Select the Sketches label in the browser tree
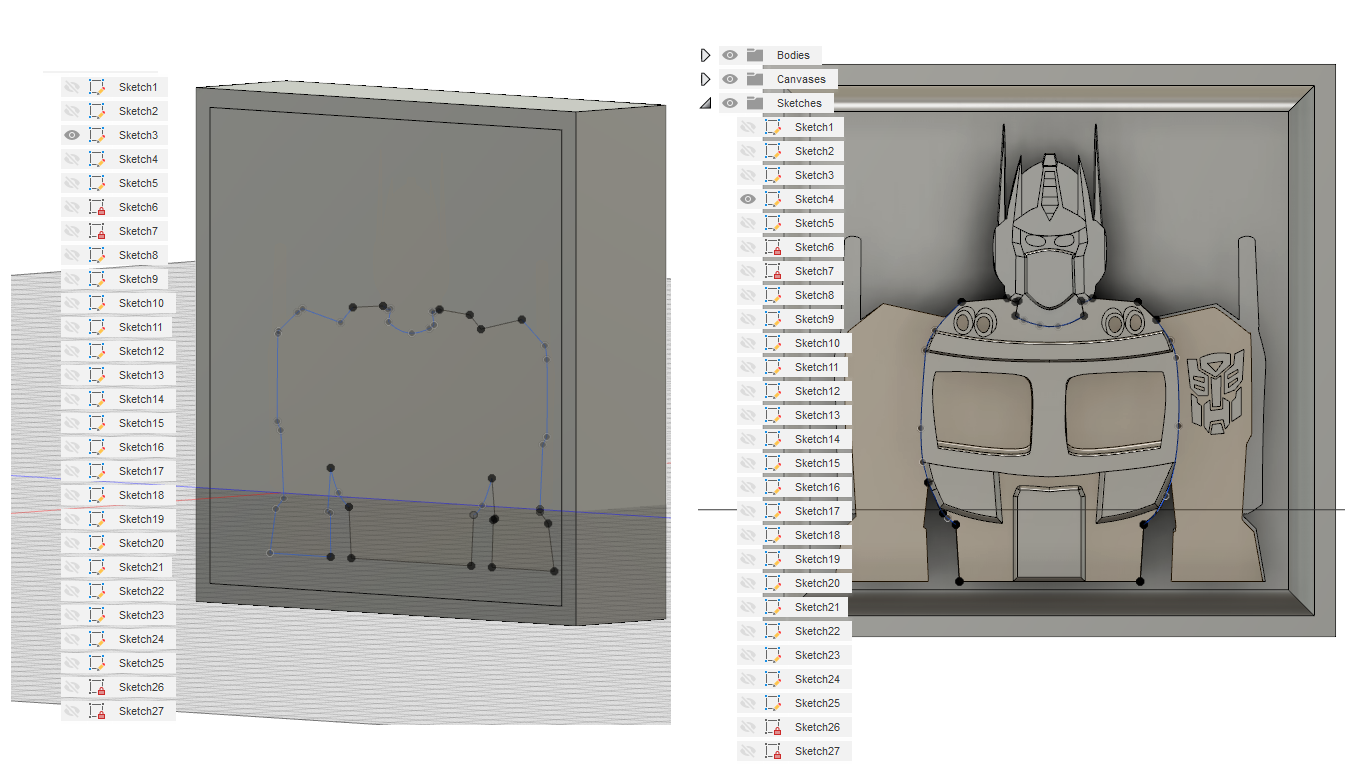 pos(799,103)
